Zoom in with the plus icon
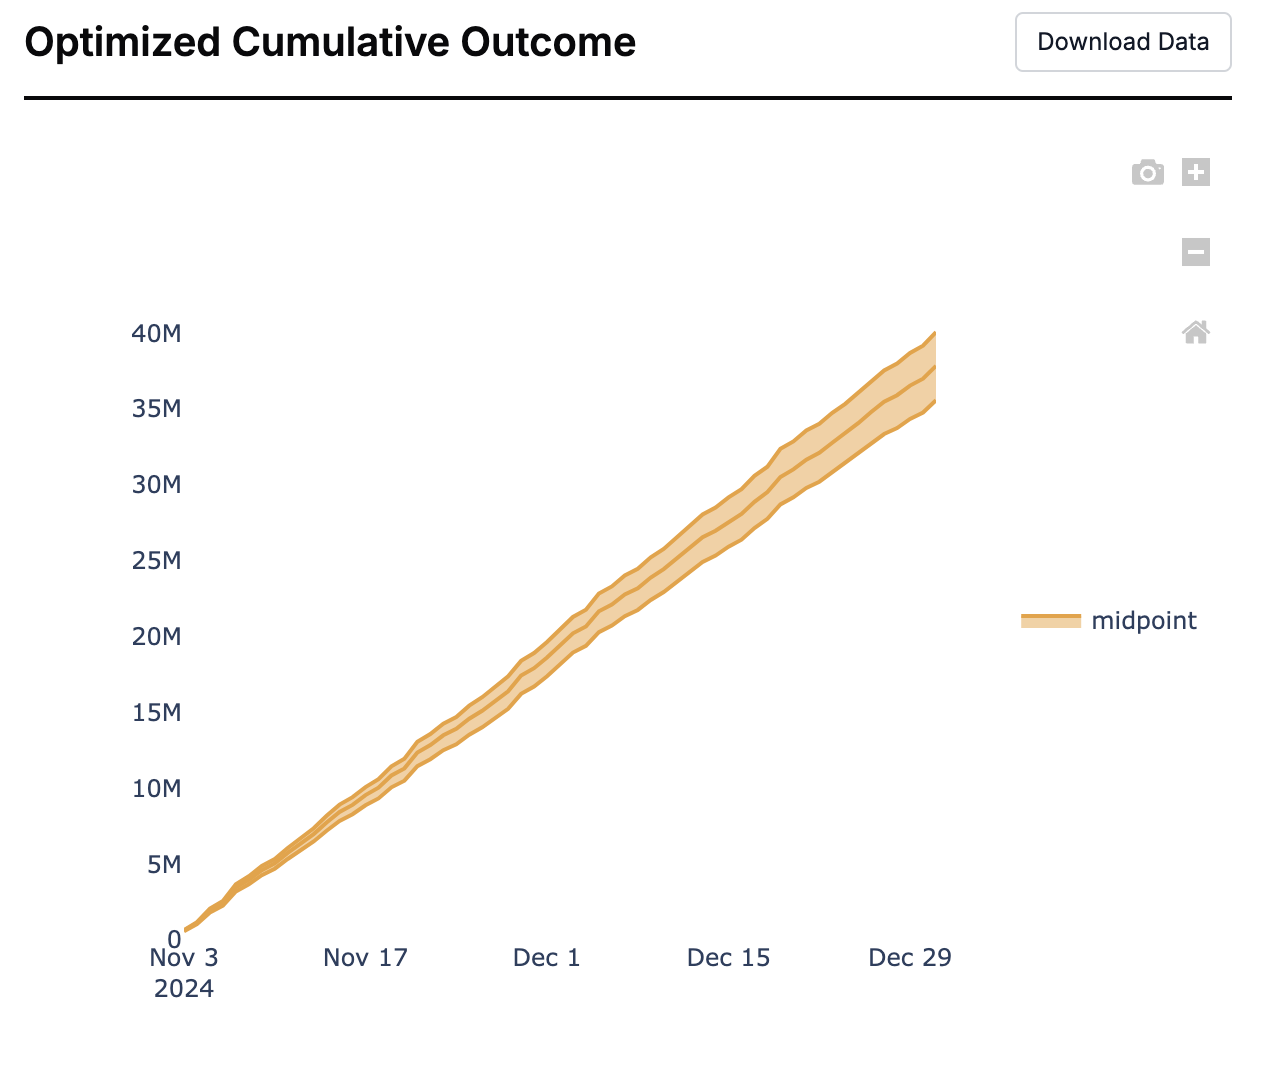Image resolution: width=1284 pixels, height=1080 pixels. [1196, 172]
